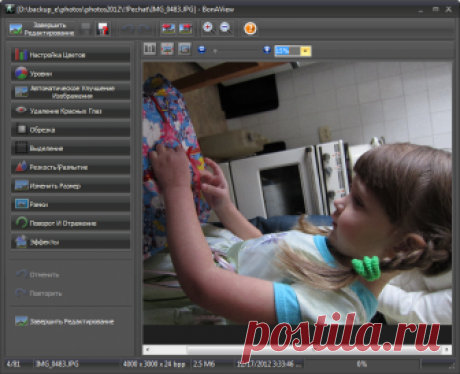Go to previous image with left-arrow picture icon
The width and height of the screenshot is (460, 374).
click(x=168, y=29)
